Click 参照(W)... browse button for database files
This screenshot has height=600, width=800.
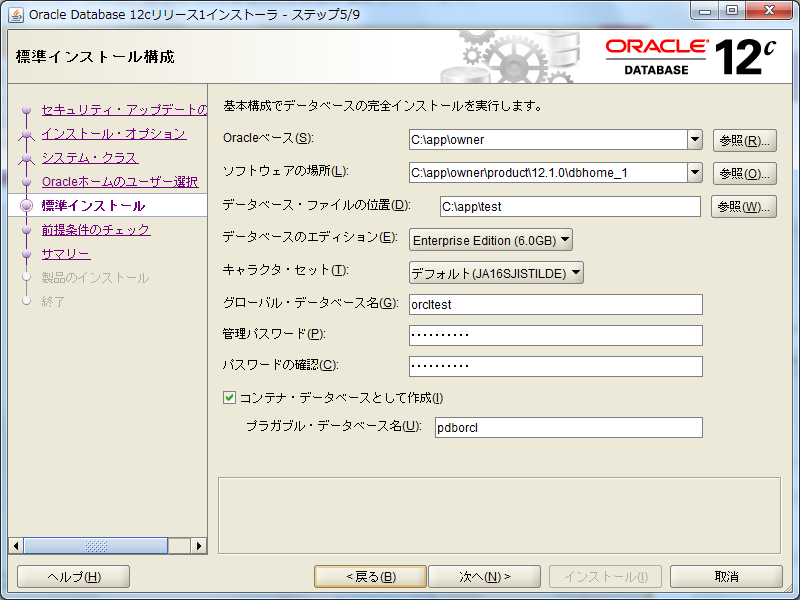click(x=744, y=207)
